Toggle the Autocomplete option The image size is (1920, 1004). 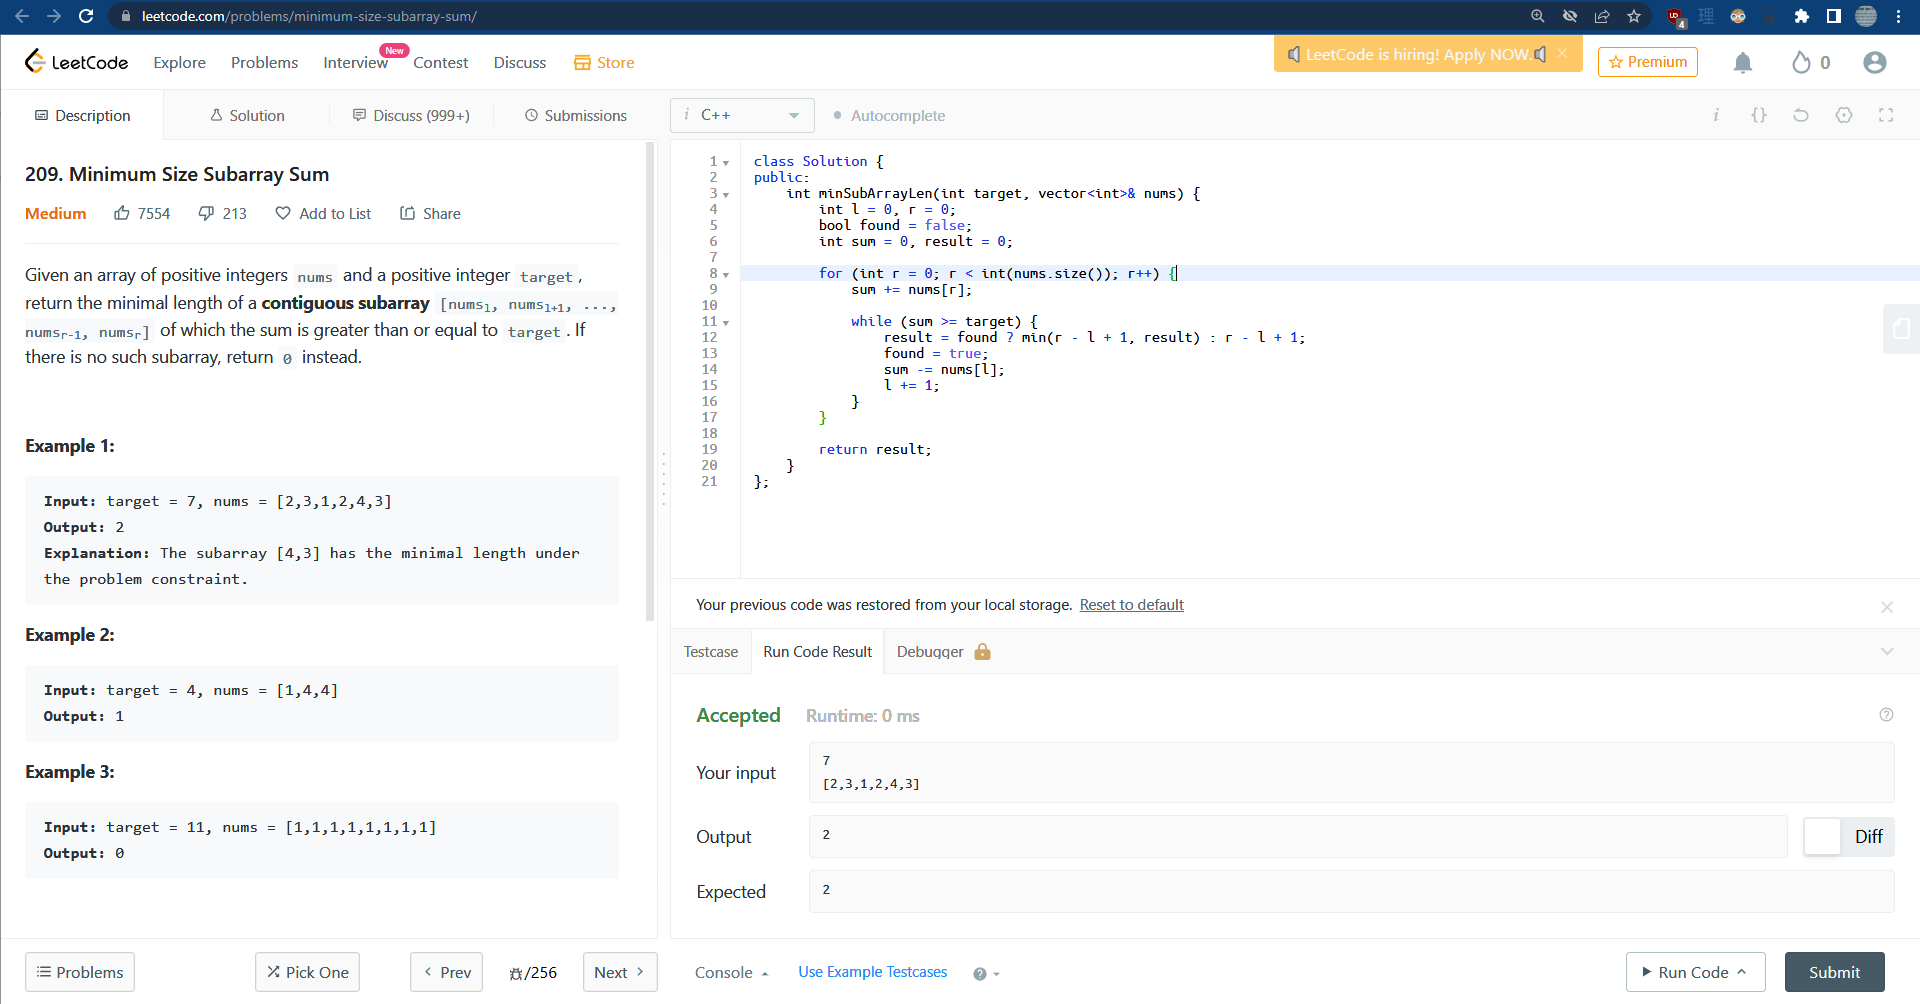pos(888,116)
